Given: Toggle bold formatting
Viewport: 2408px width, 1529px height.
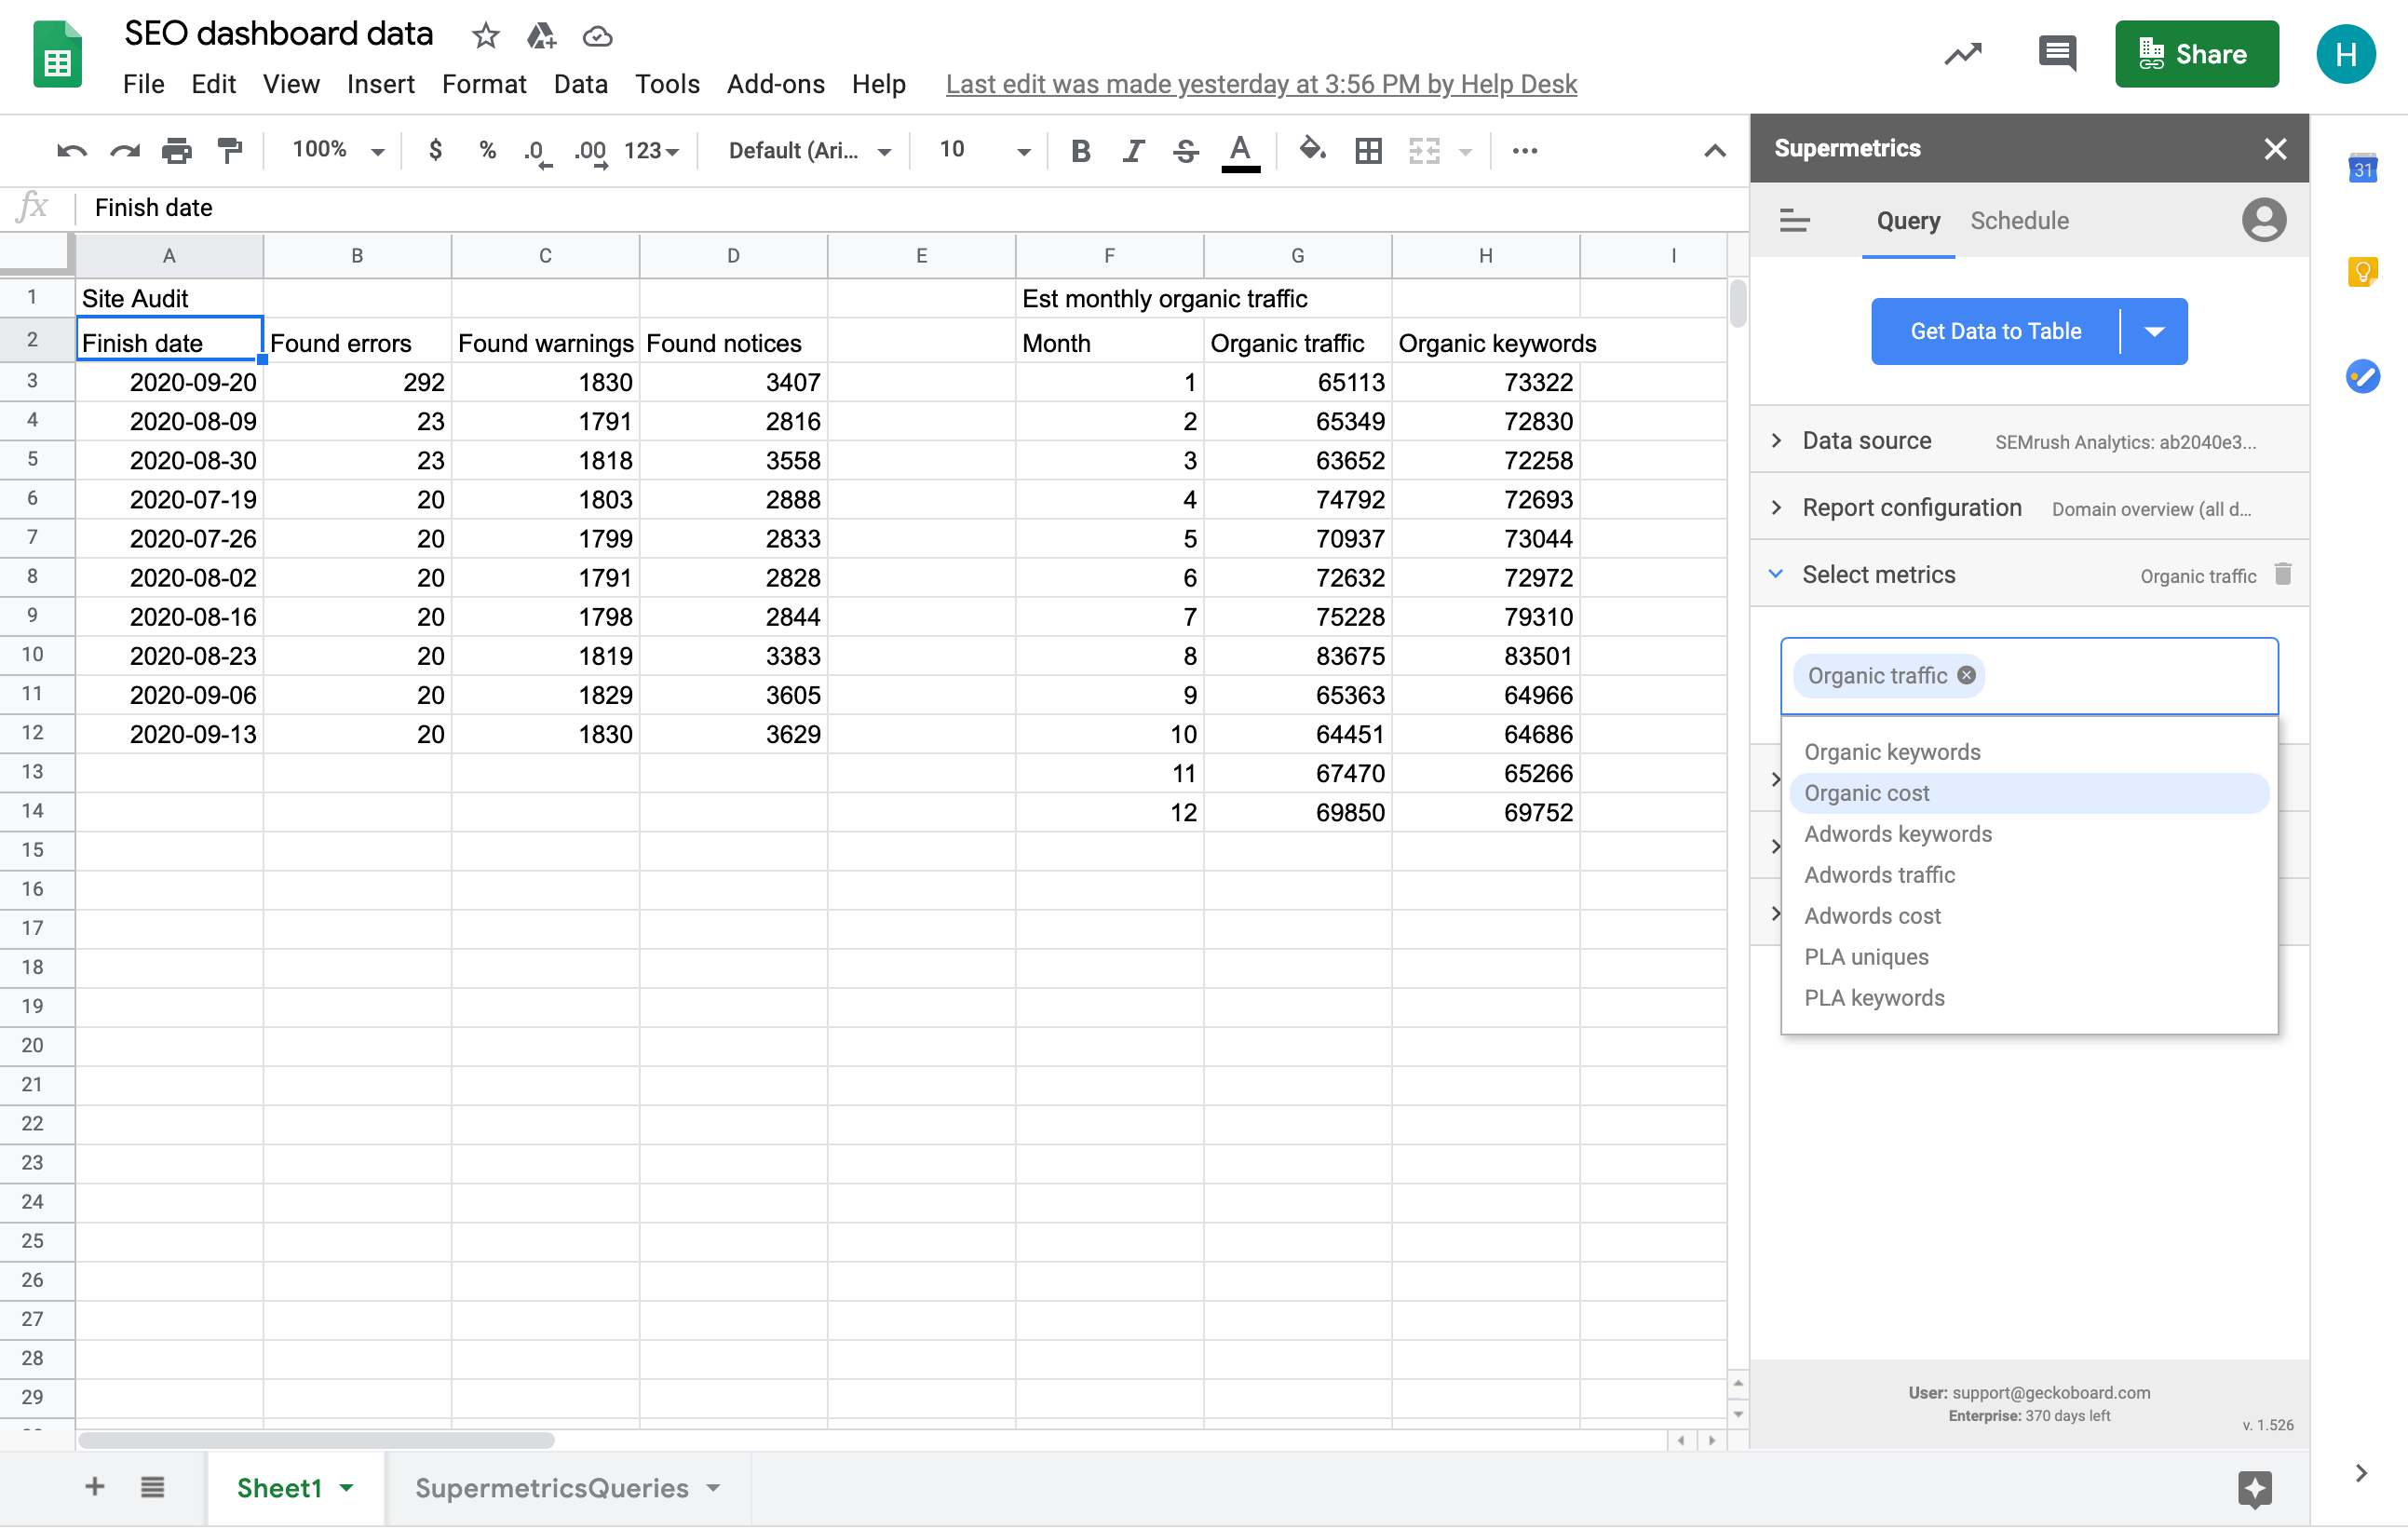Looking at the screenshot, I should (x=1080, y=151).
